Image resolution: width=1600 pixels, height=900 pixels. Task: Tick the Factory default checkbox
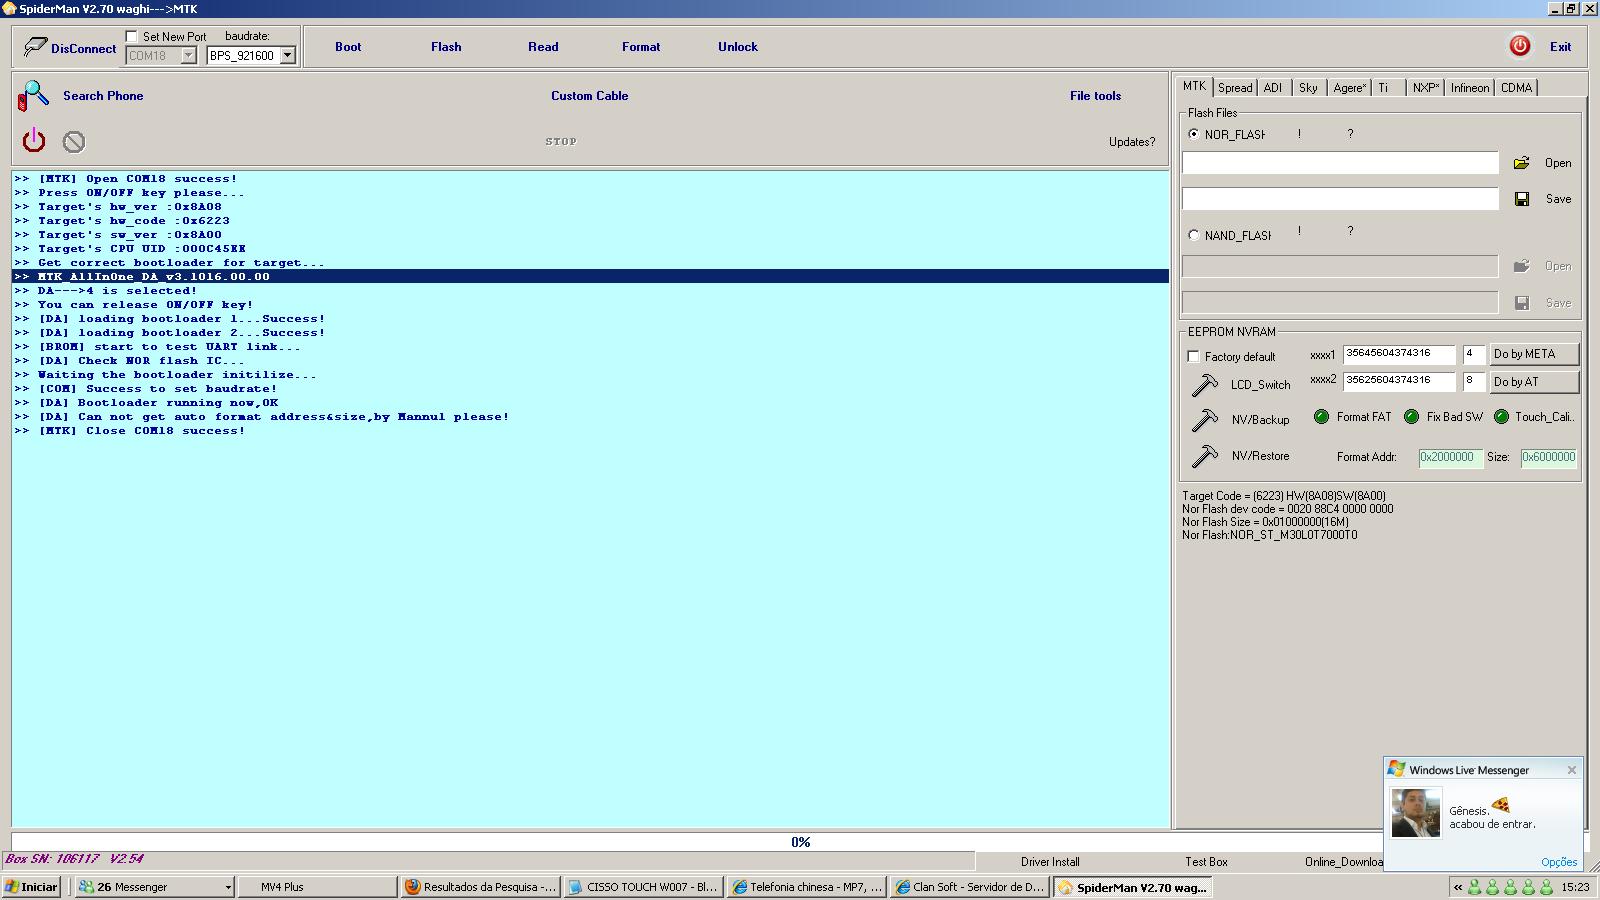1193,356
